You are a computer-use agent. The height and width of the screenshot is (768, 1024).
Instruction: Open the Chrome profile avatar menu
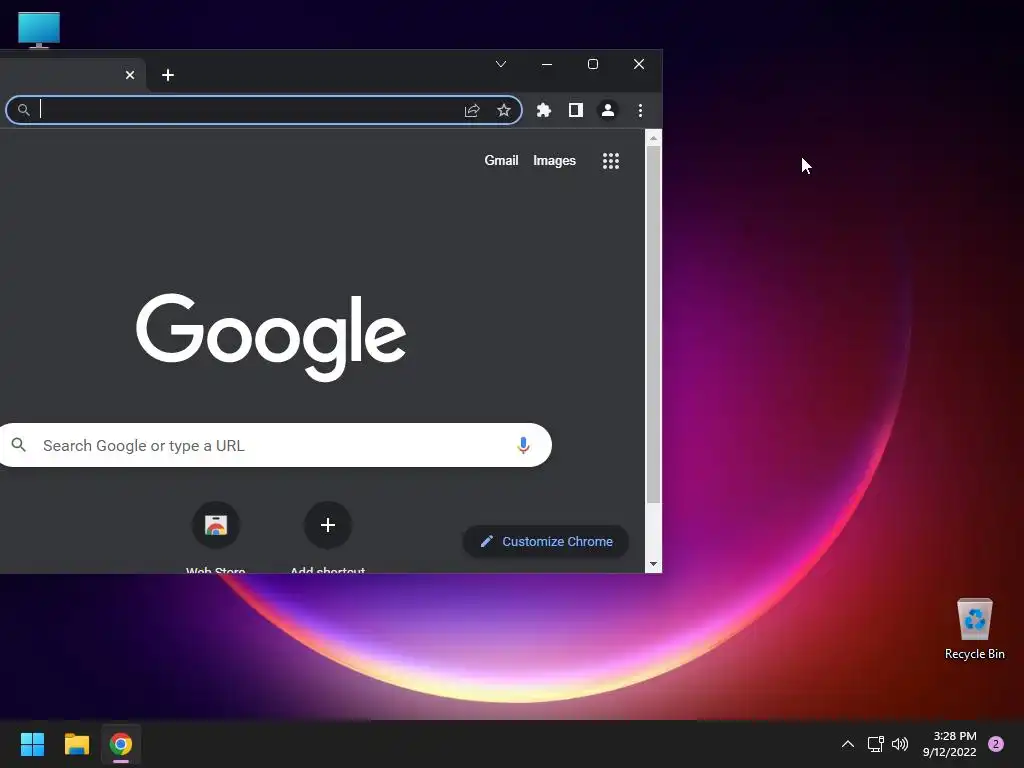coord(607,110)
